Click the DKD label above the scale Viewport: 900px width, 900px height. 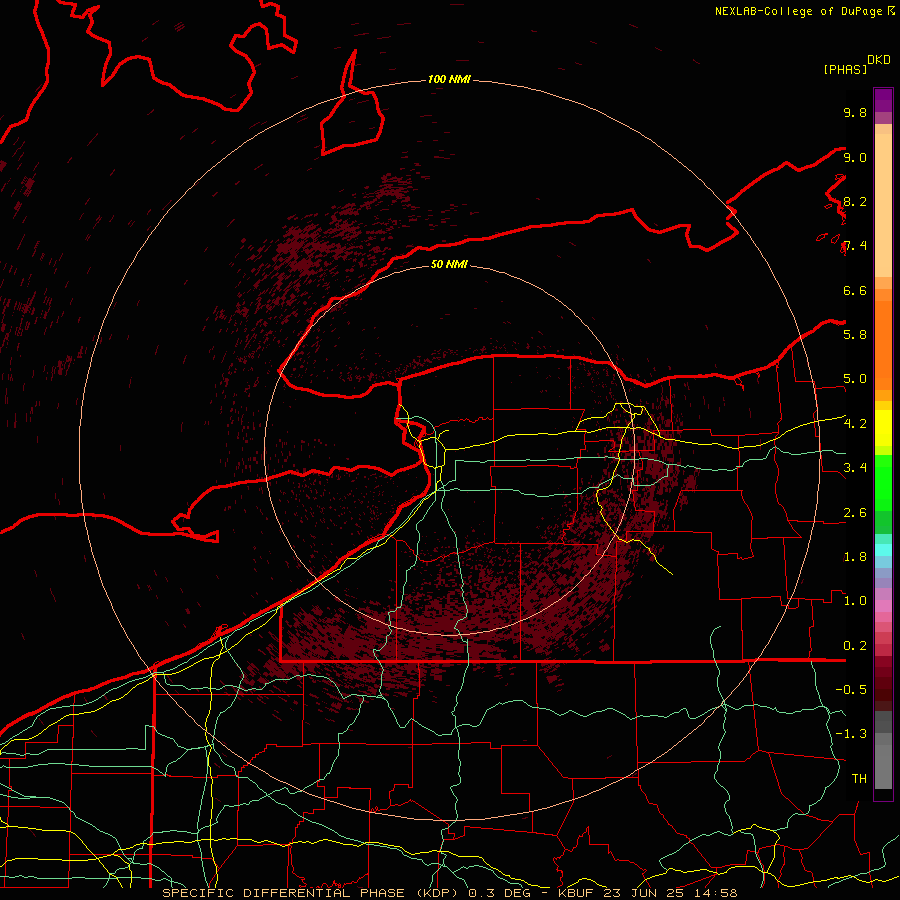click(879, 60)
